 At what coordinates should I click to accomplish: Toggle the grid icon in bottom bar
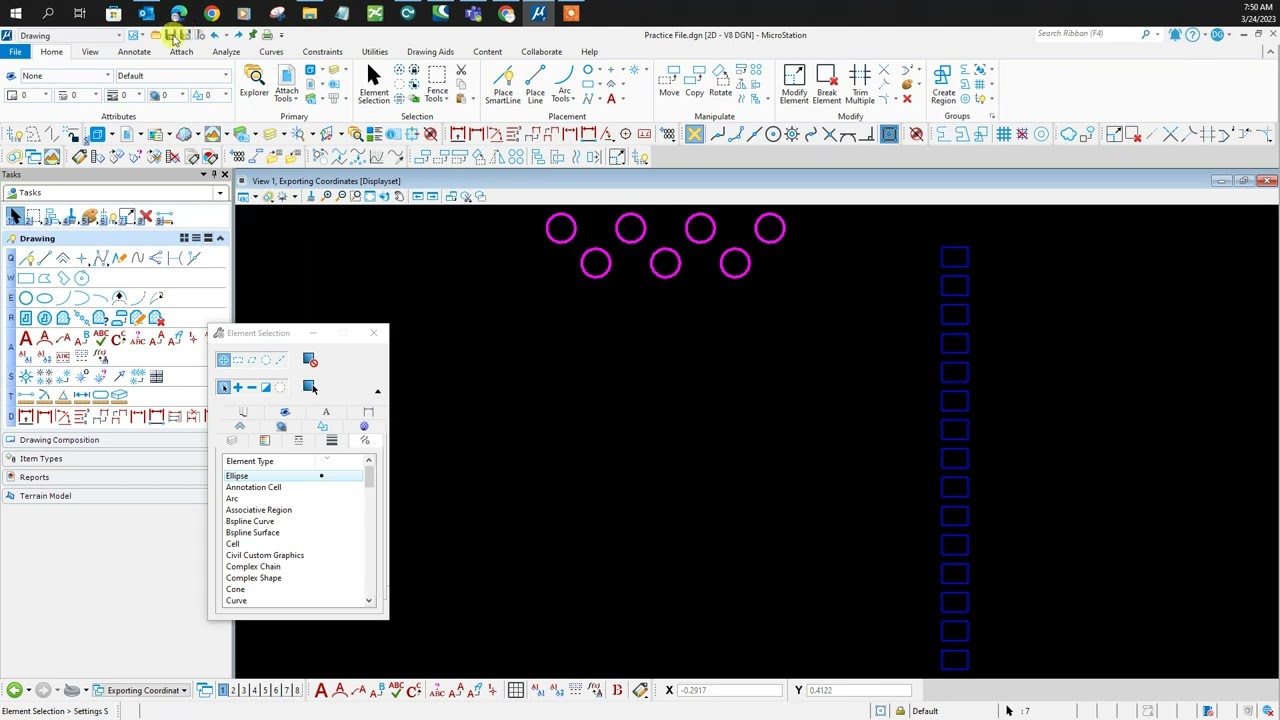(x=515, y=690)
